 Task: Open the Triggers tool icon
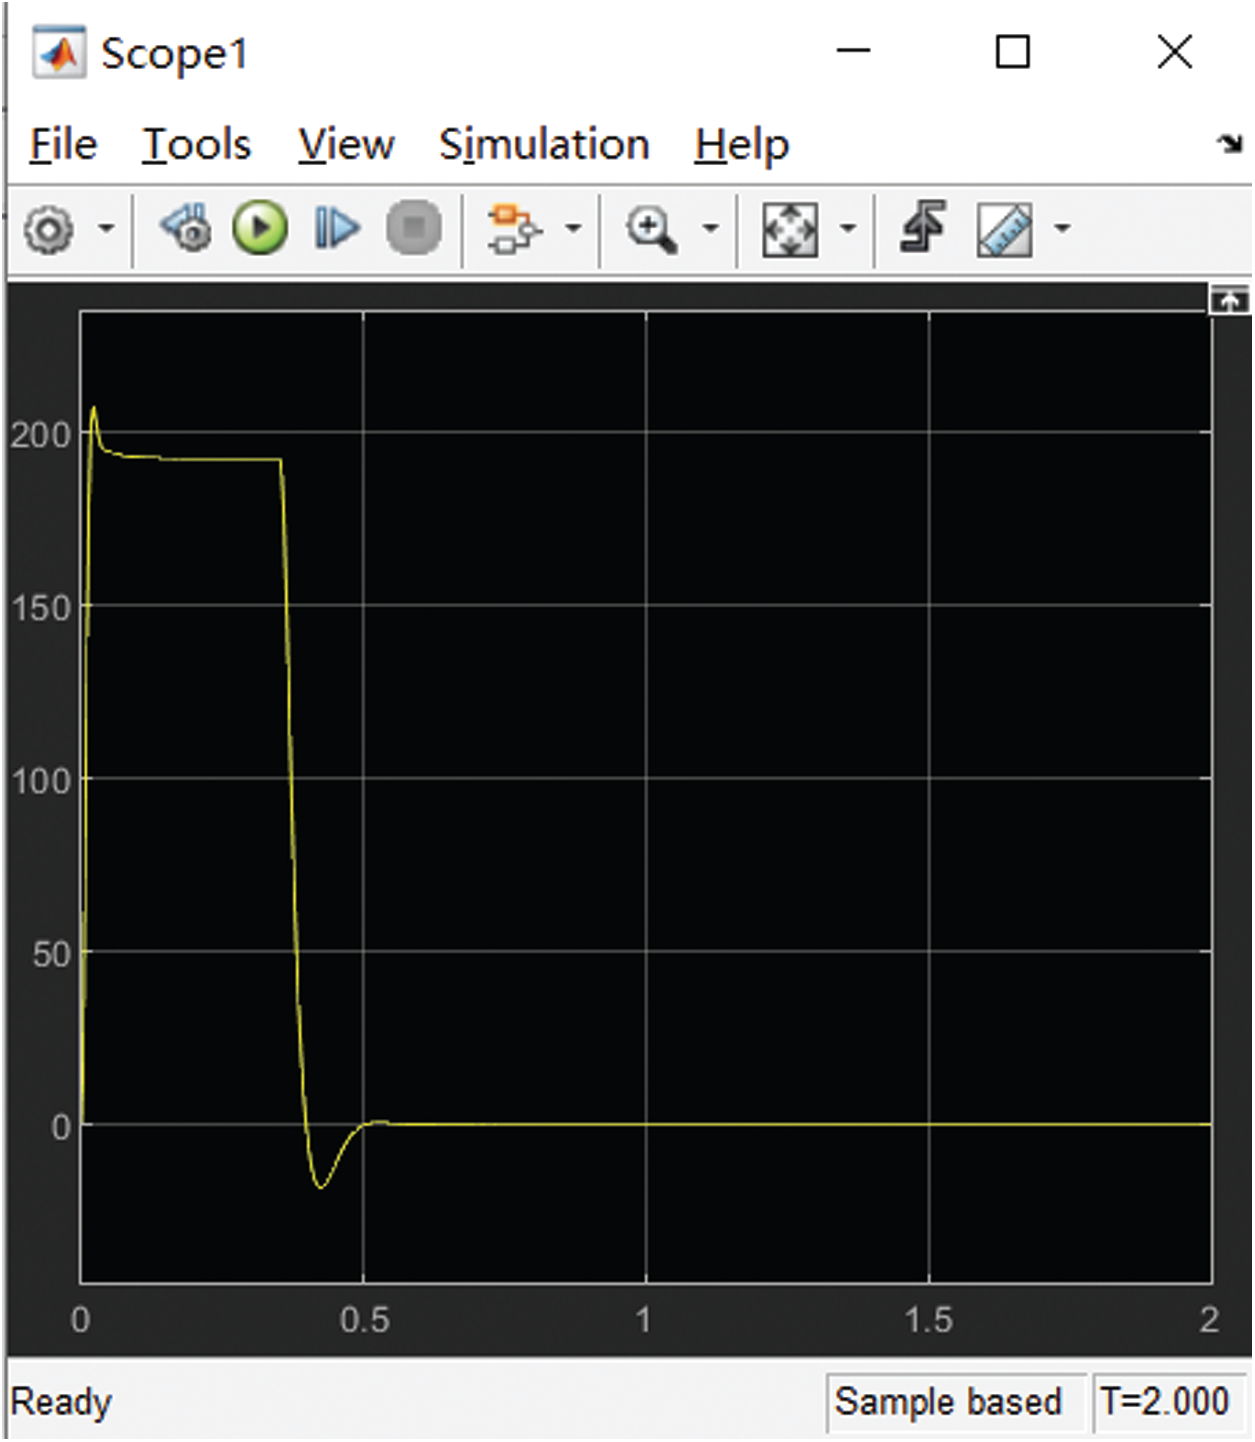923,227
